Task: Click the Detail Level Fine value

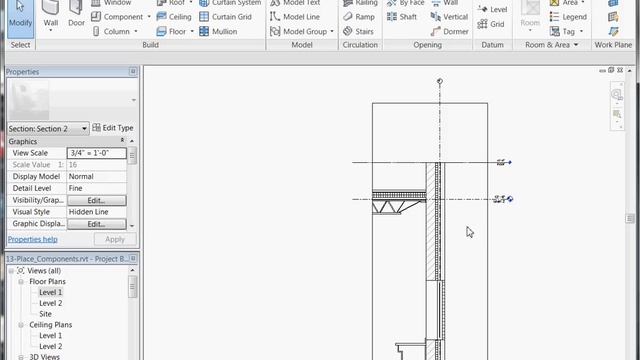Action: (96, 188)
